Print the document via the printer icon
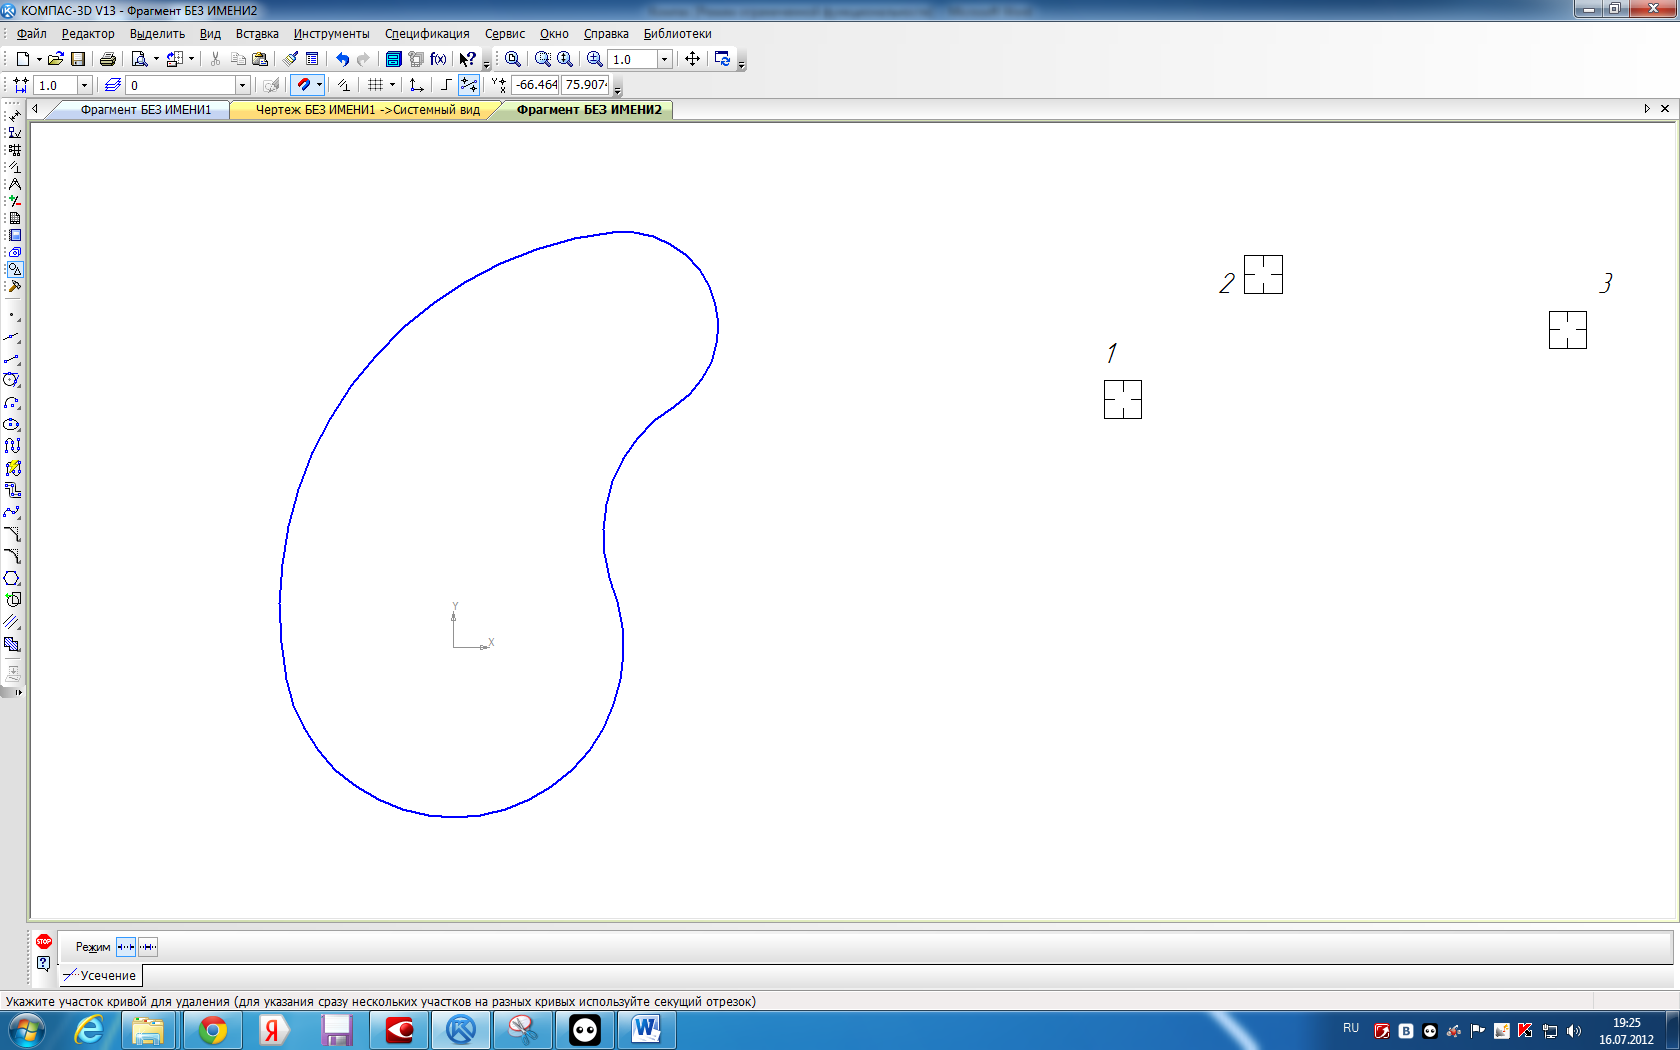The image size is (1680, 1050). [108, 59]
